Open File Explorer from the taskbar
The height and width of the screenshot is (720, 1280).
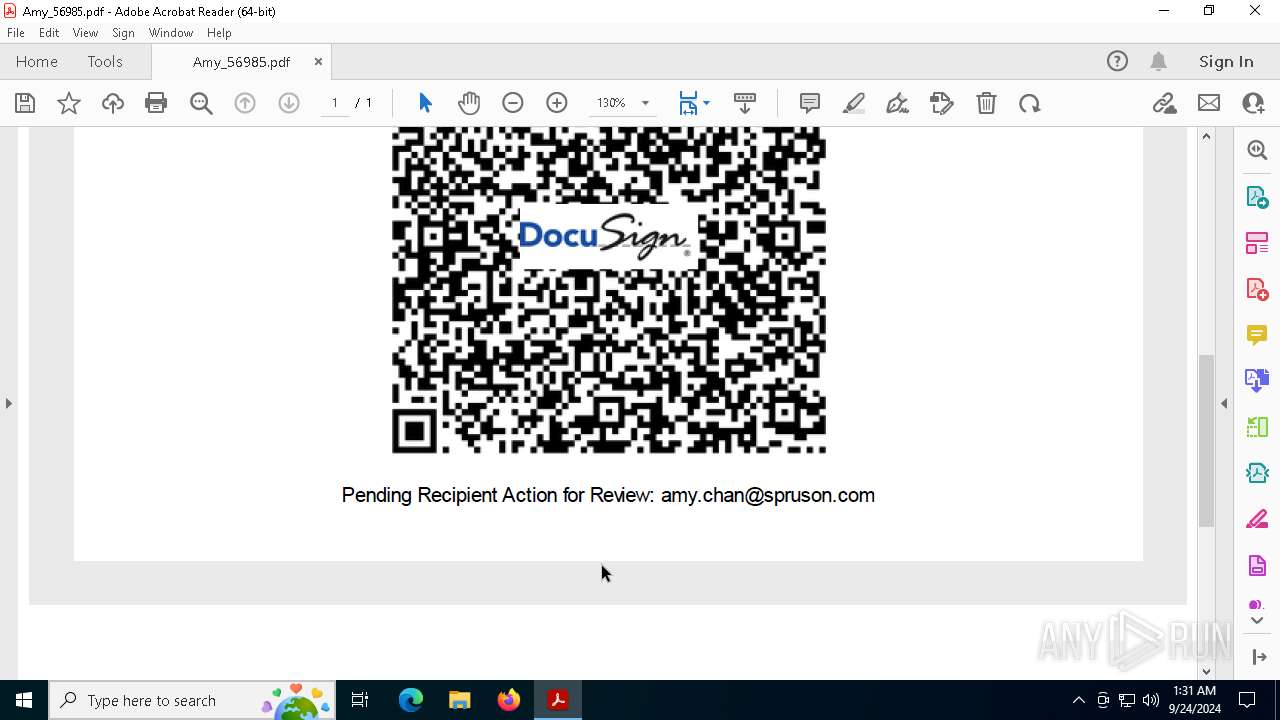click(460, 700)
